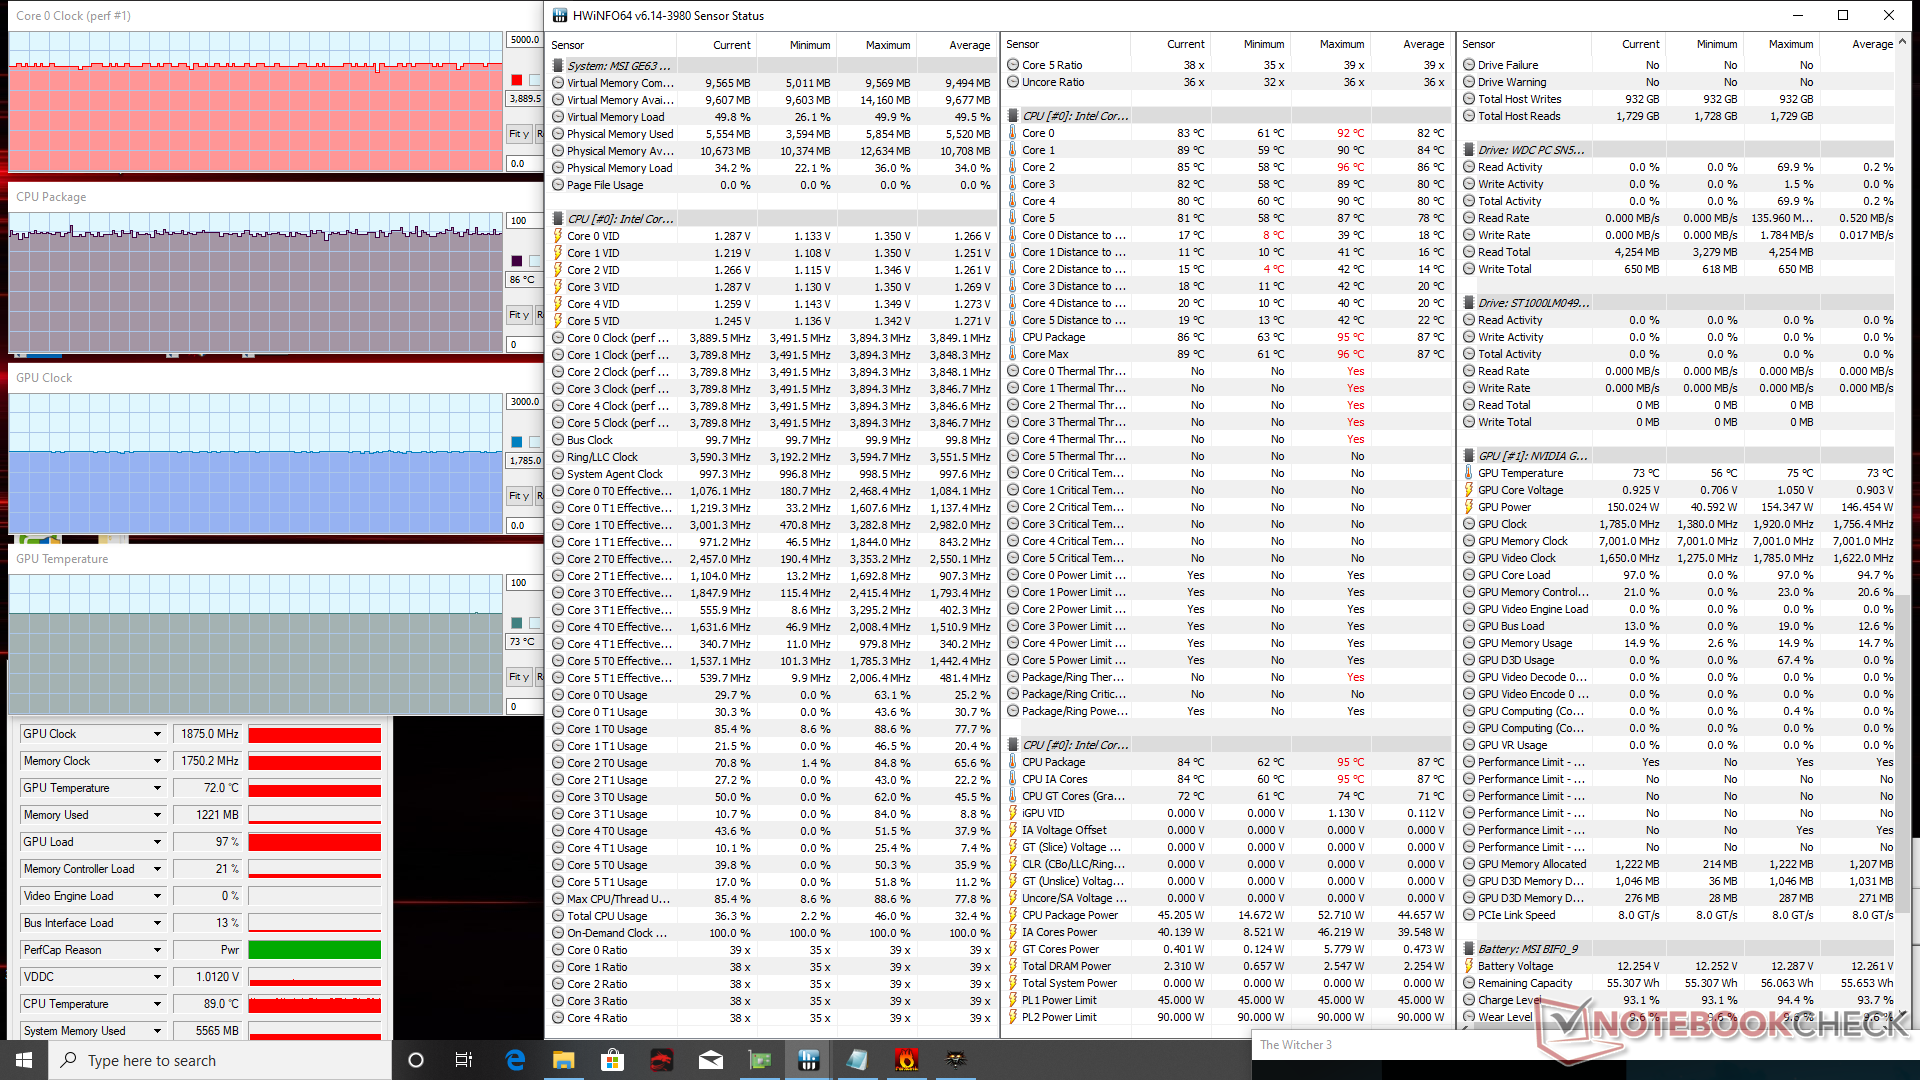The image size is (1920, 1080).
Task: Click the Battery MSI BIF0_9 group icon
Action: click(x=1469, y=949)
